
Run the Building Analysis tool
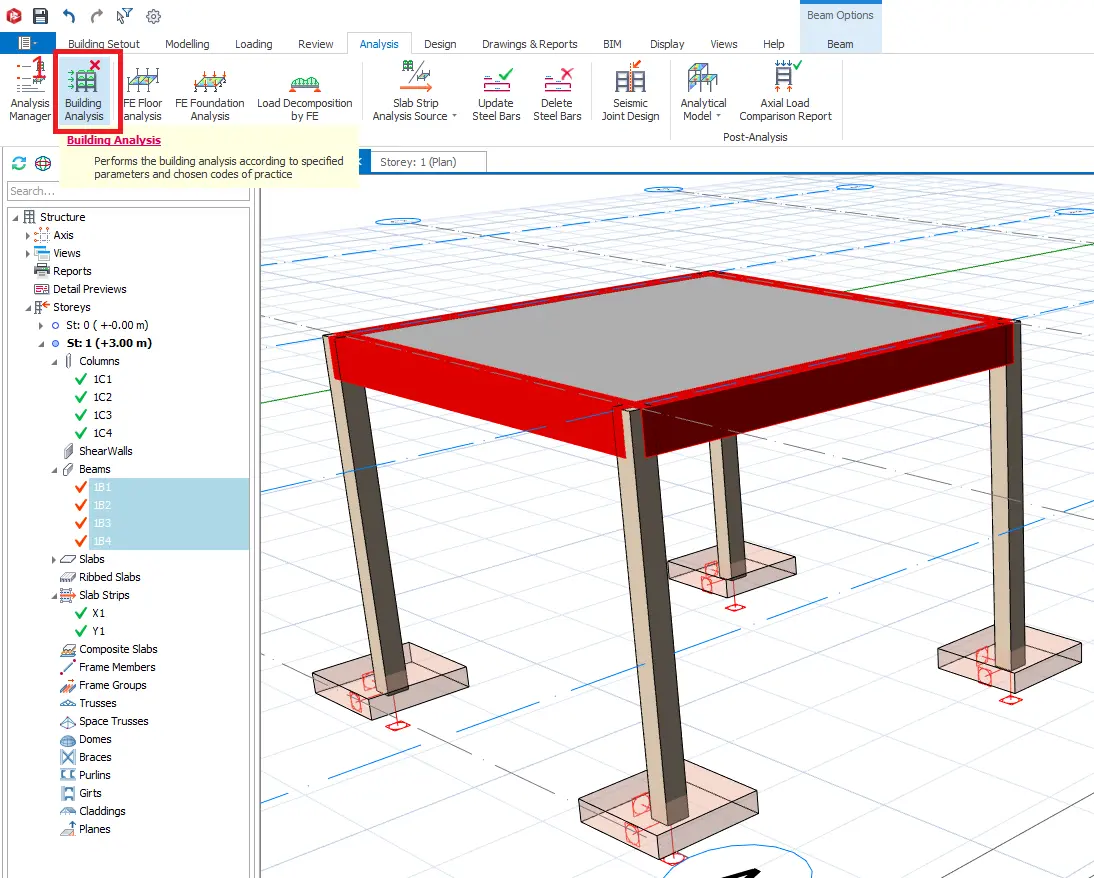[x=84, y=91]
